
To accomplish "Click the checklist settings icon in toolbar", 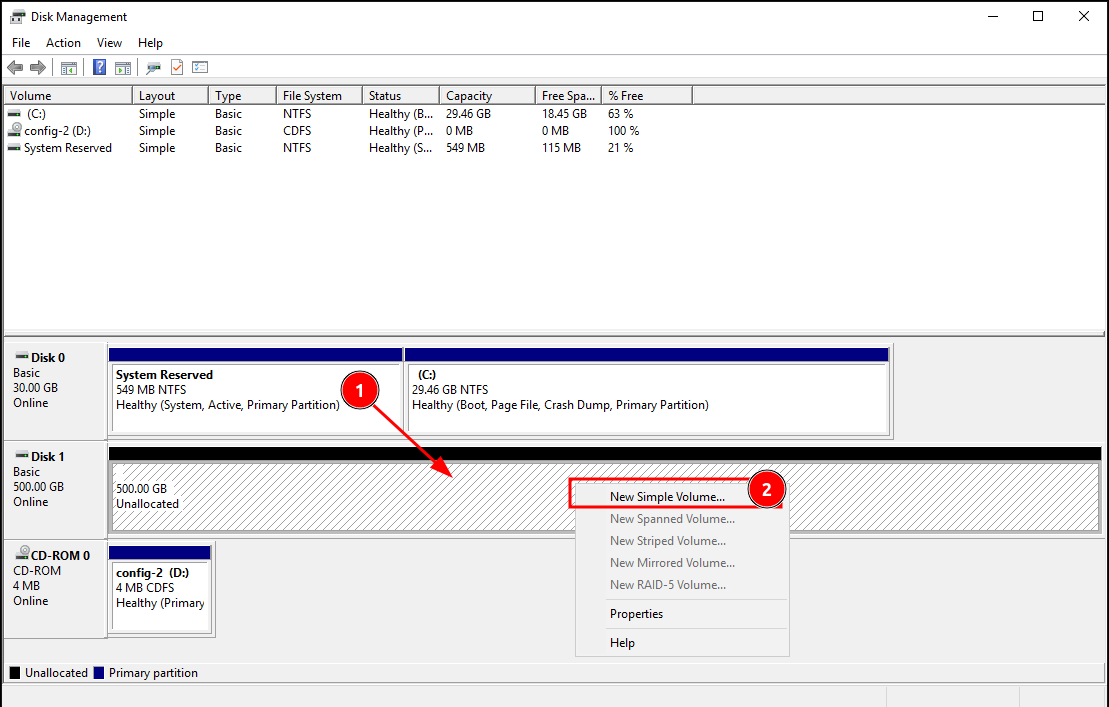I will [200, 68].
